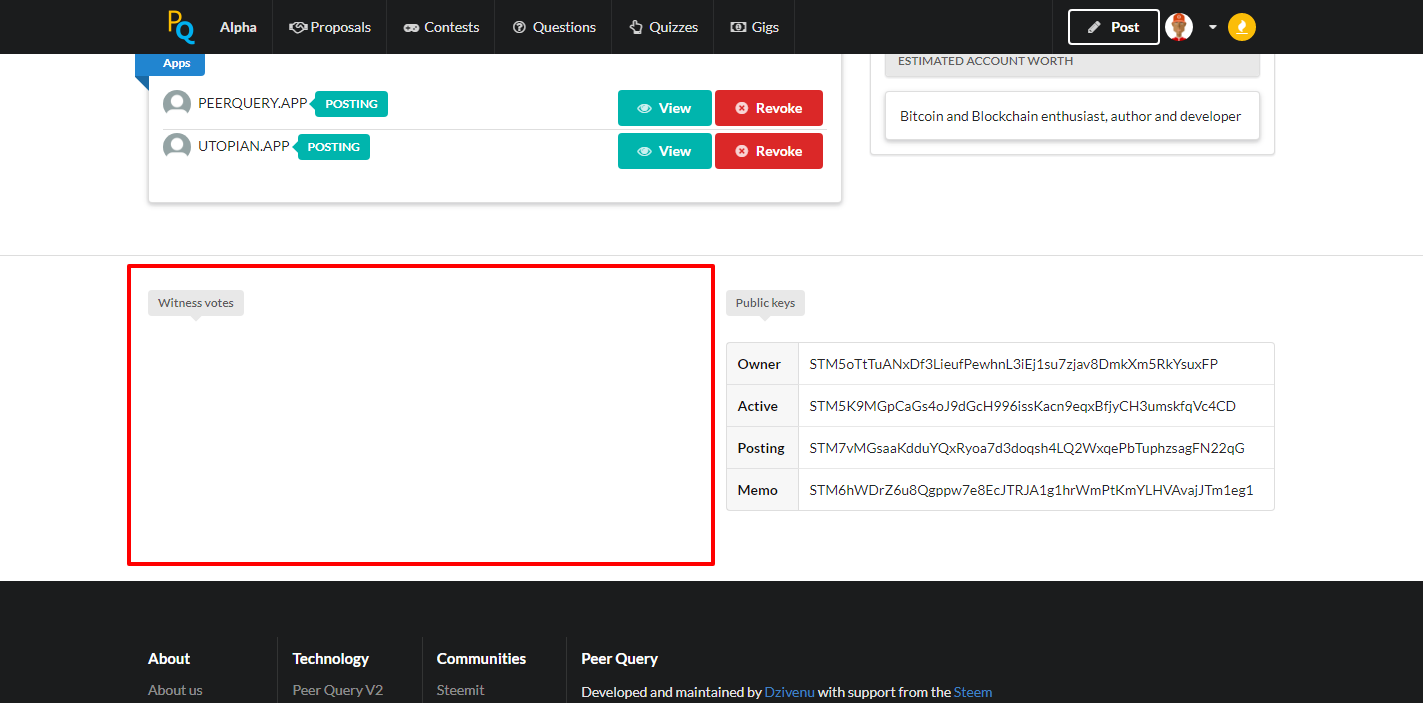Viewport: 1423px width, 703px height.
Task: Navigate to Questions
Action: coord(554,27)
